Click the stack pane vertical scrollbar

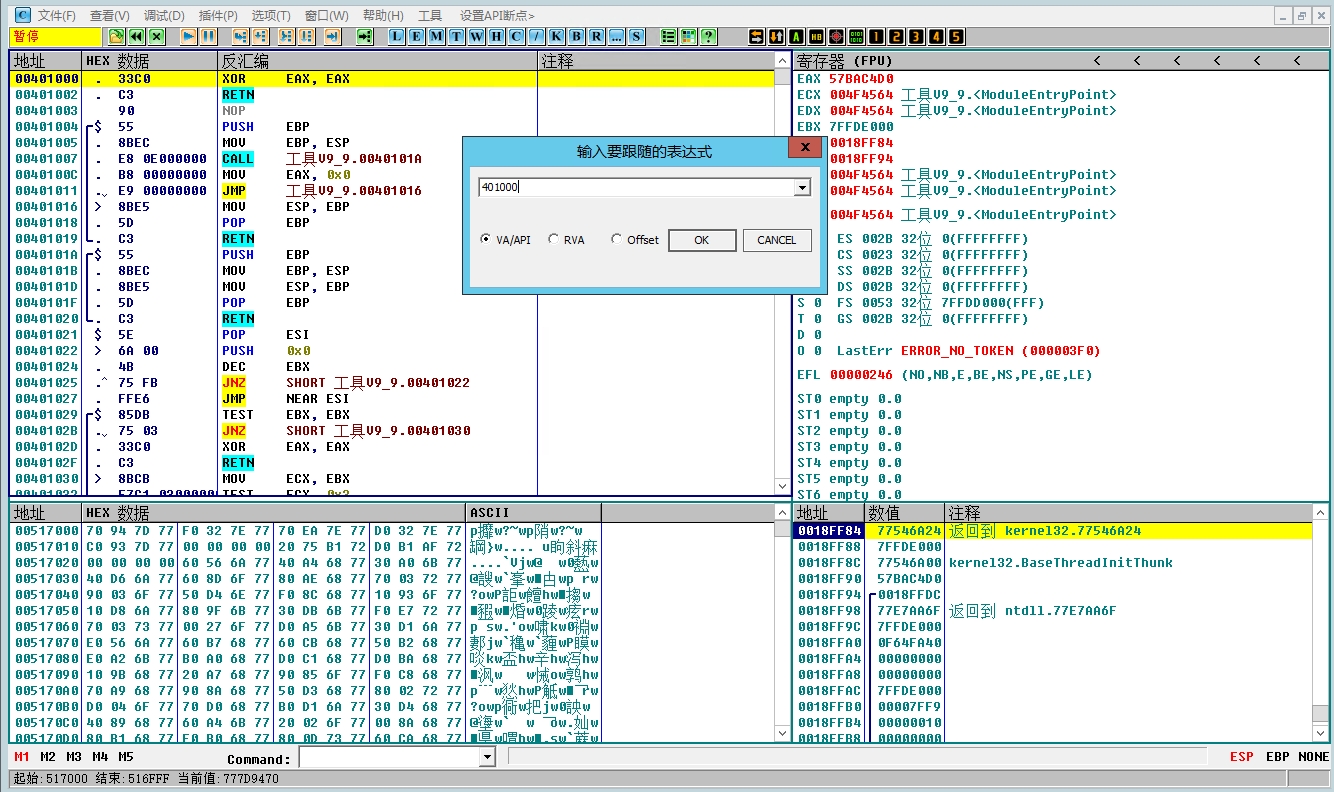pyautogui.click(x=1322, y=620)
